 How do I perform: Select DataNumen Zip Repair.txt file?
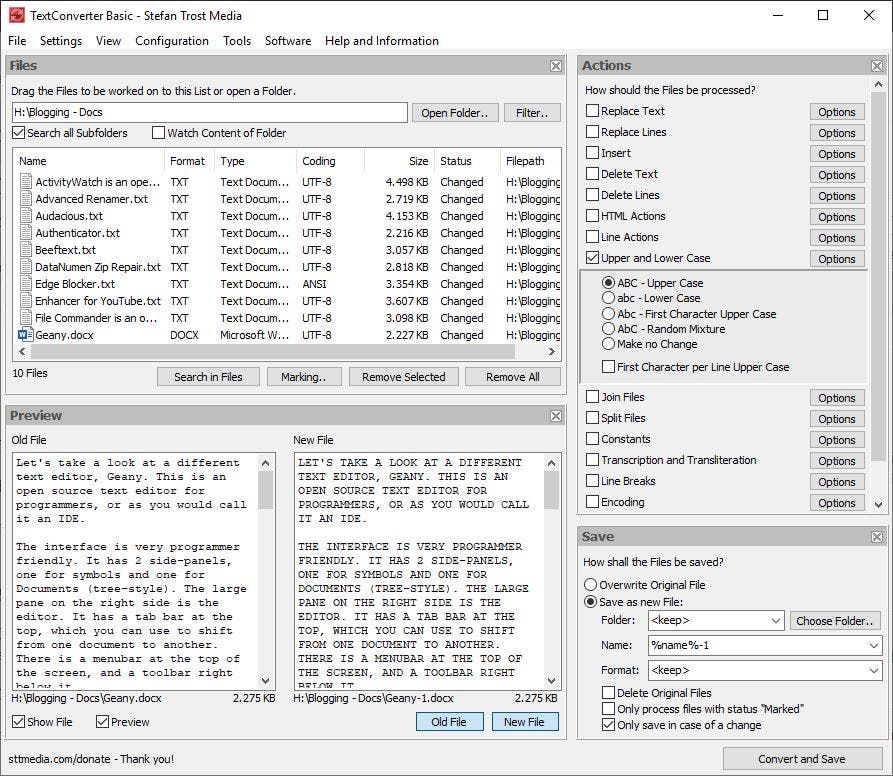(x=289, y=267)
